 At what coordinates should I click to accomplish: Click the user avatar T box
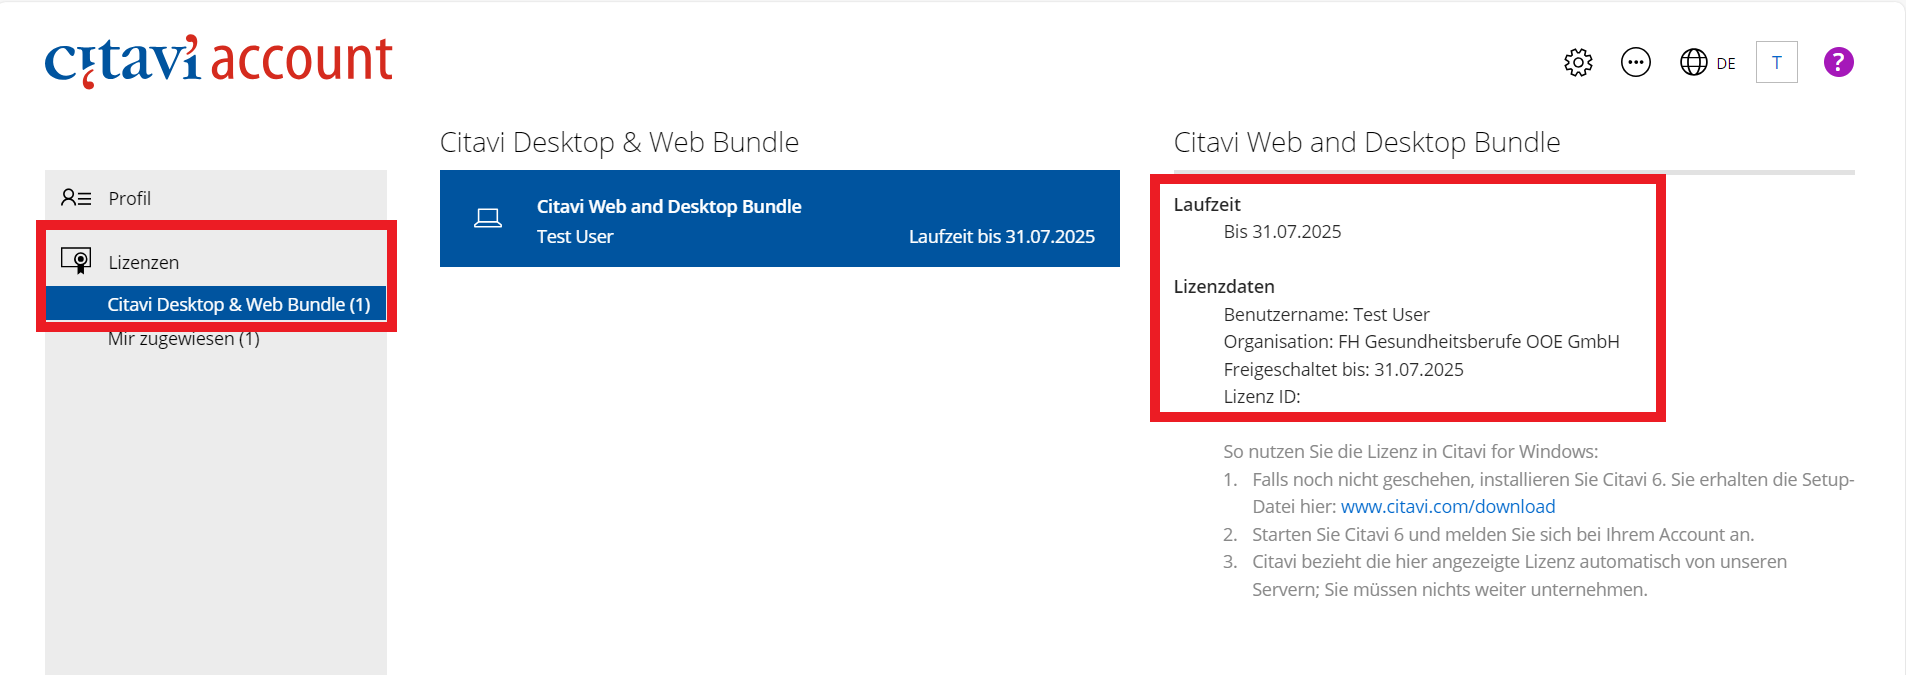pos(1777,62)
